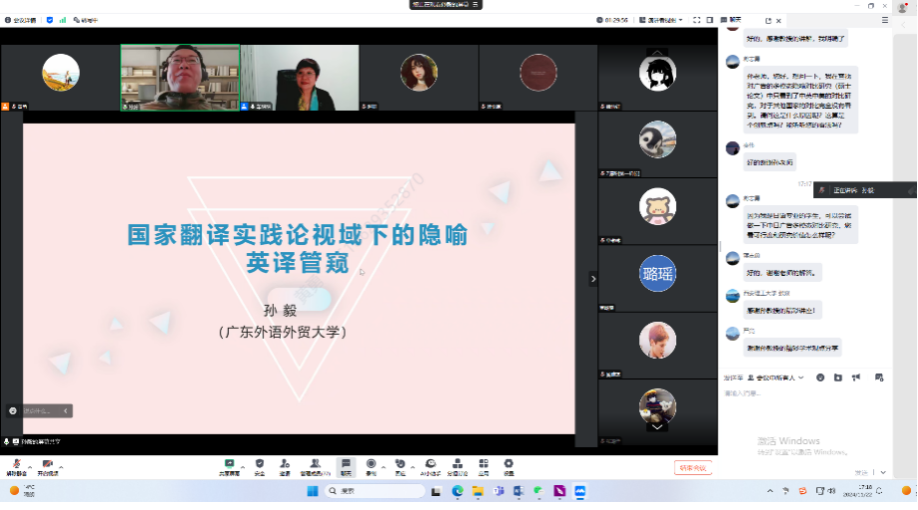Open the weather widget on taskbar
Image resolution: width=918 pixels, height=510 pixels.
coord(22,491)
